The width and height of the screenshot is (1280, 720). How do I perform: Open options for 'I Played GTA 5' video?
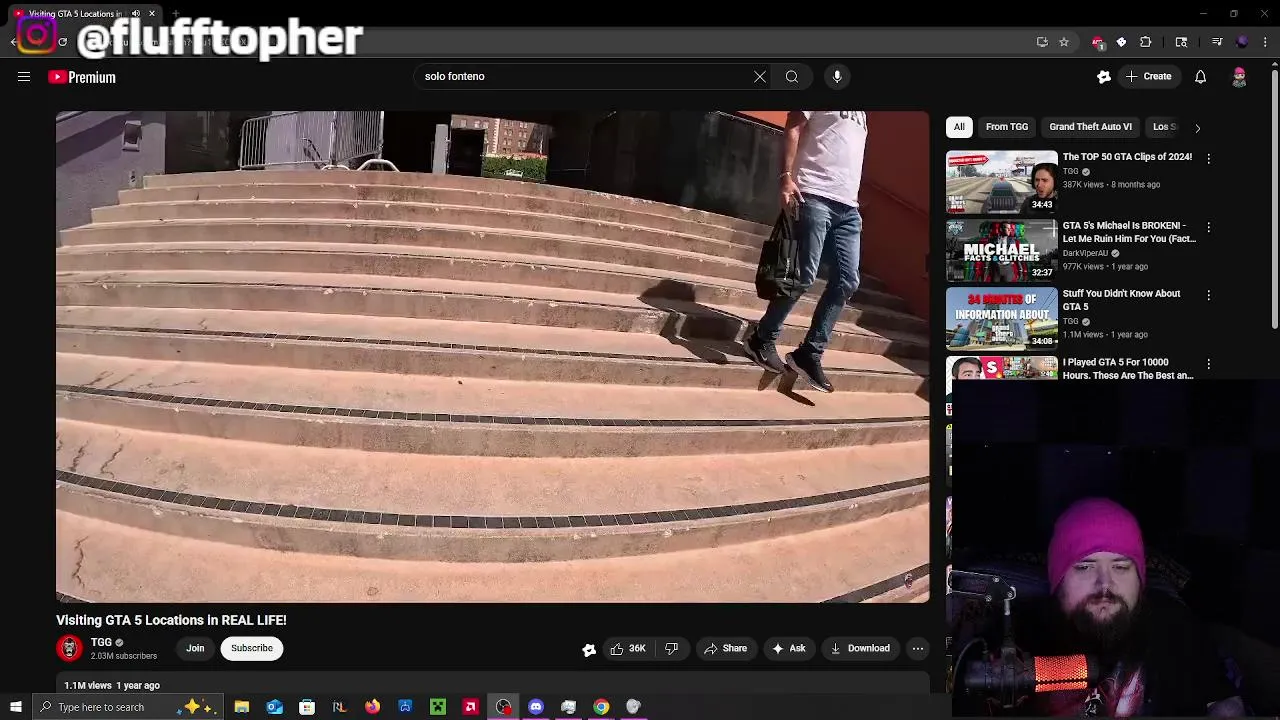click(1208, 364)
